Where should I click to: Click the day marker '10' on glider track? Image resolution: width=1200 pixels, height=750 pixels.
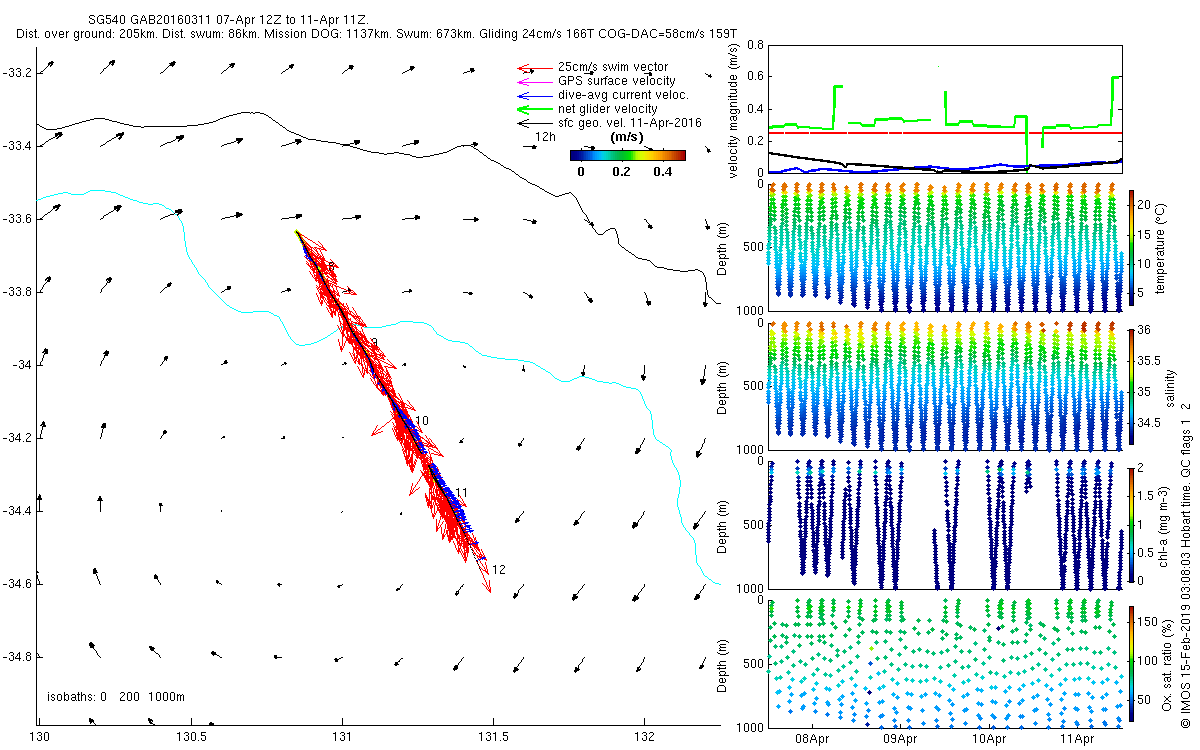tap(421, 421)
